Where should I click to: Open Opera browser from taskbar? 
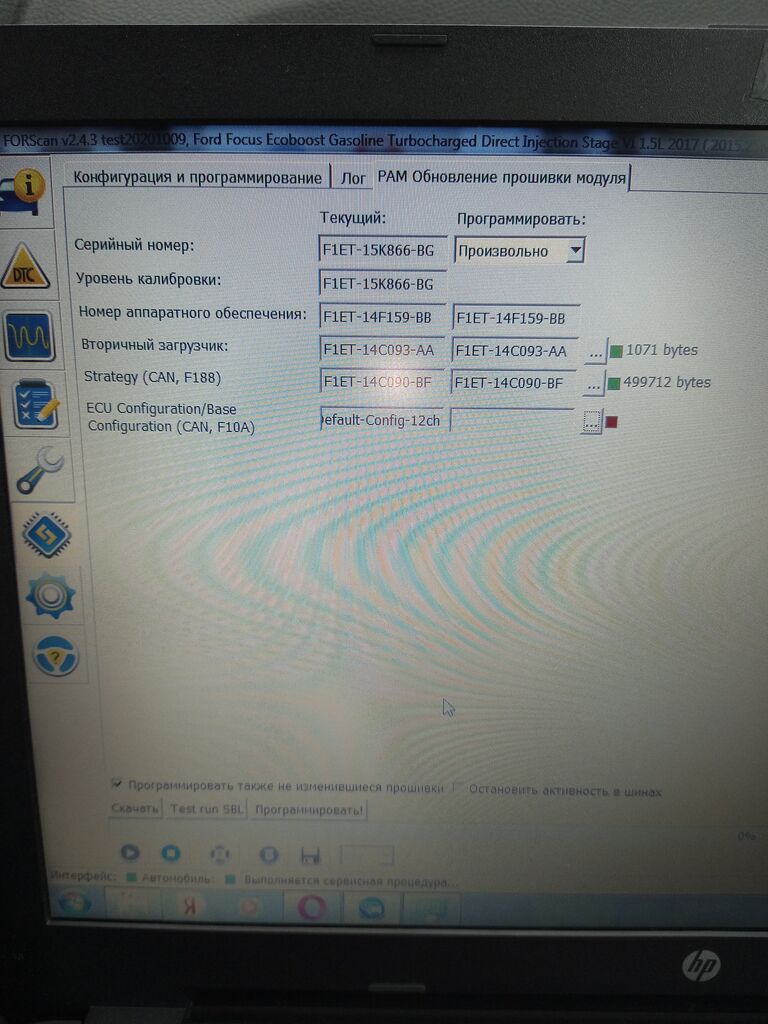coord(312,908)
